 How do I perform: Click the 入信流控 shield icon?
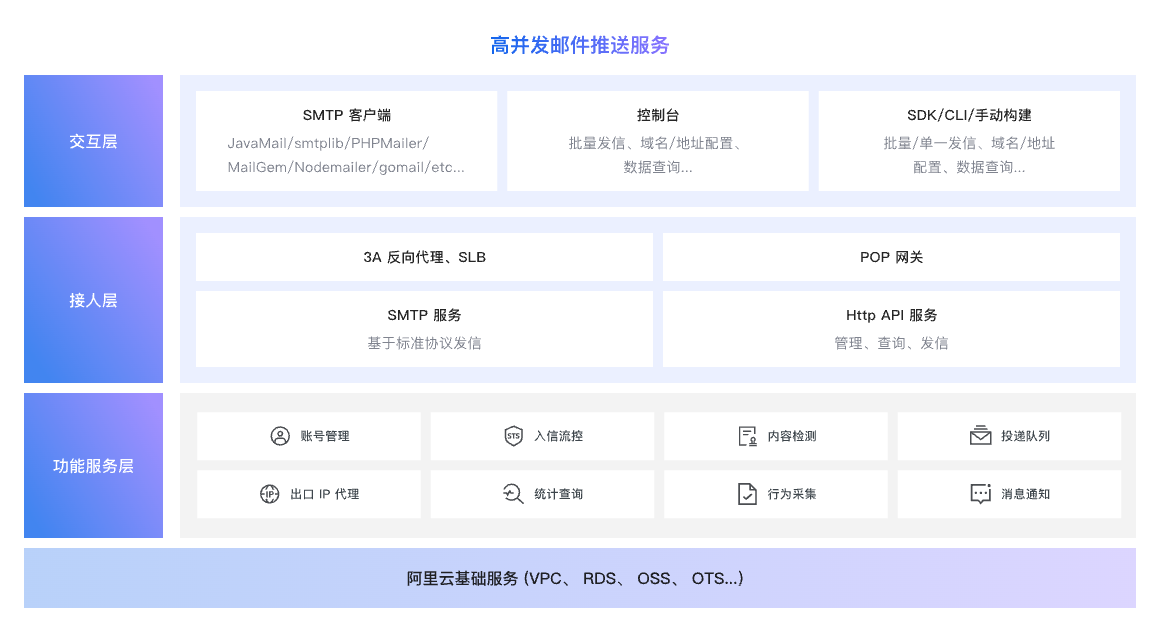[x=513, y=436]
